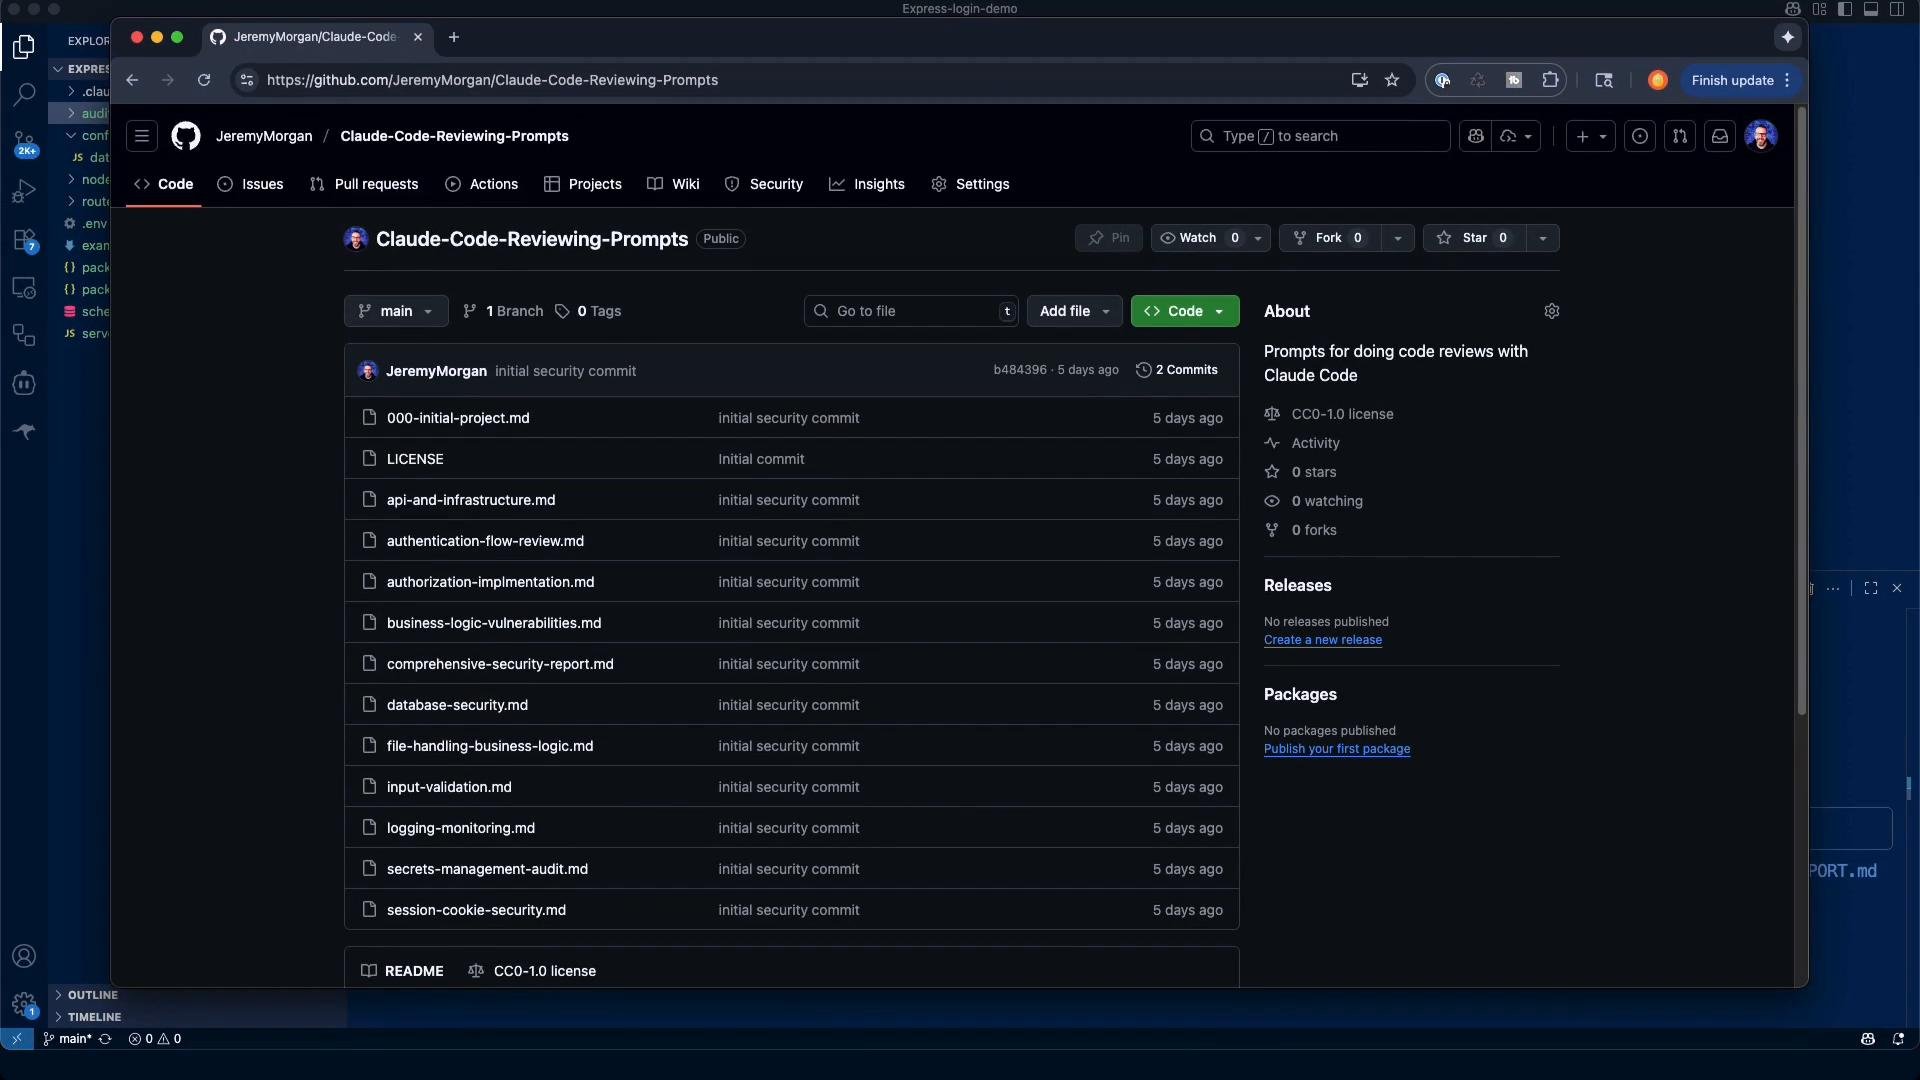Viewport: 1920px width, 1080px height.
Task: Open VS Code Source Control view
Action: pos(24,143)
